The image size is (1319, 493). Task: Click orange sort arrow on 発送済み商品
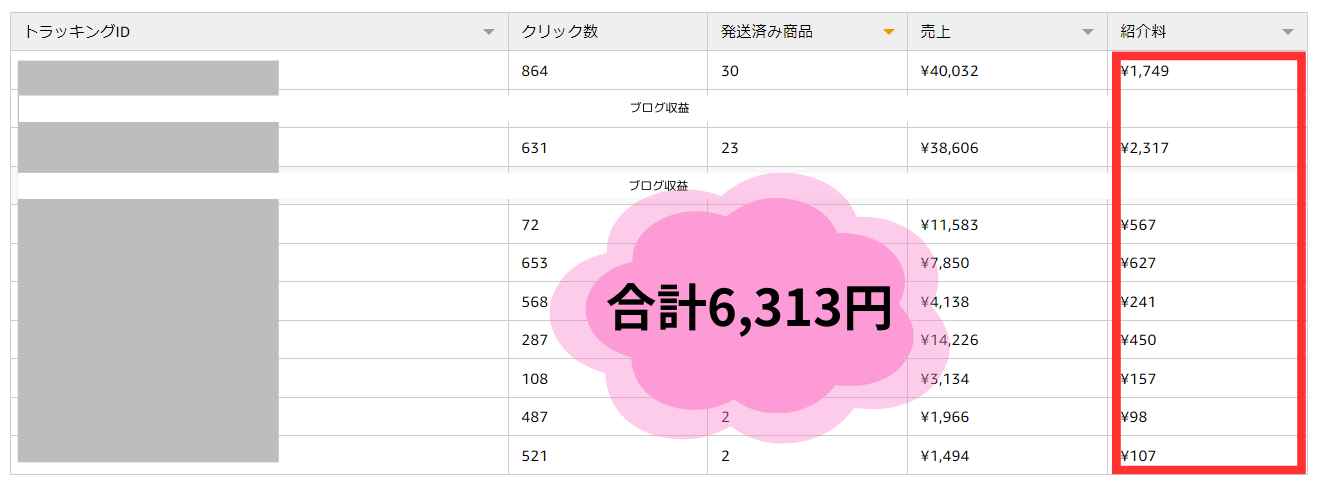[888, 32]
